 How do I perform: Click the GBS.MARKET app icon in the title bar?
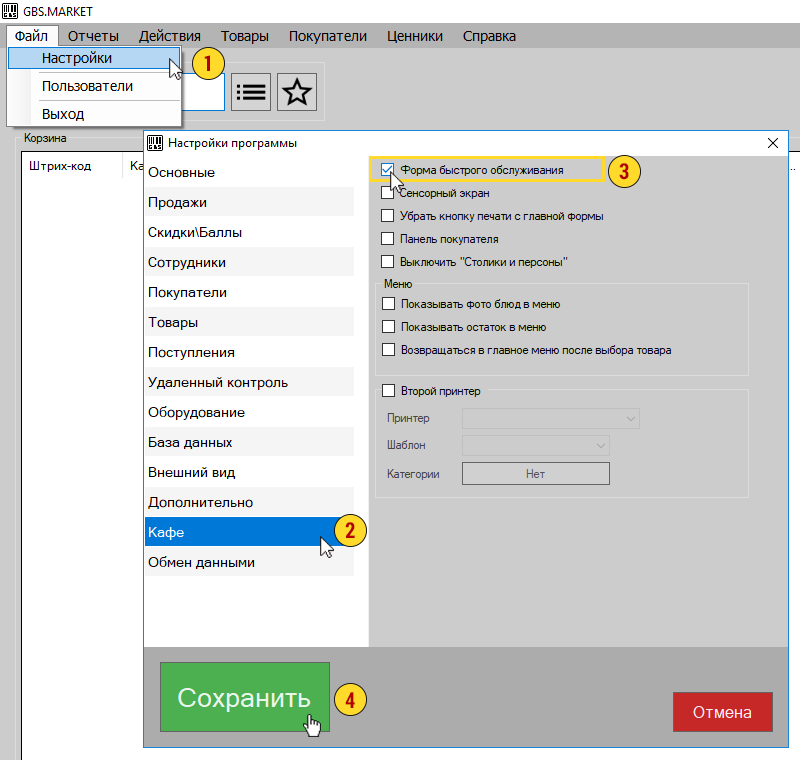click(10, 11)
